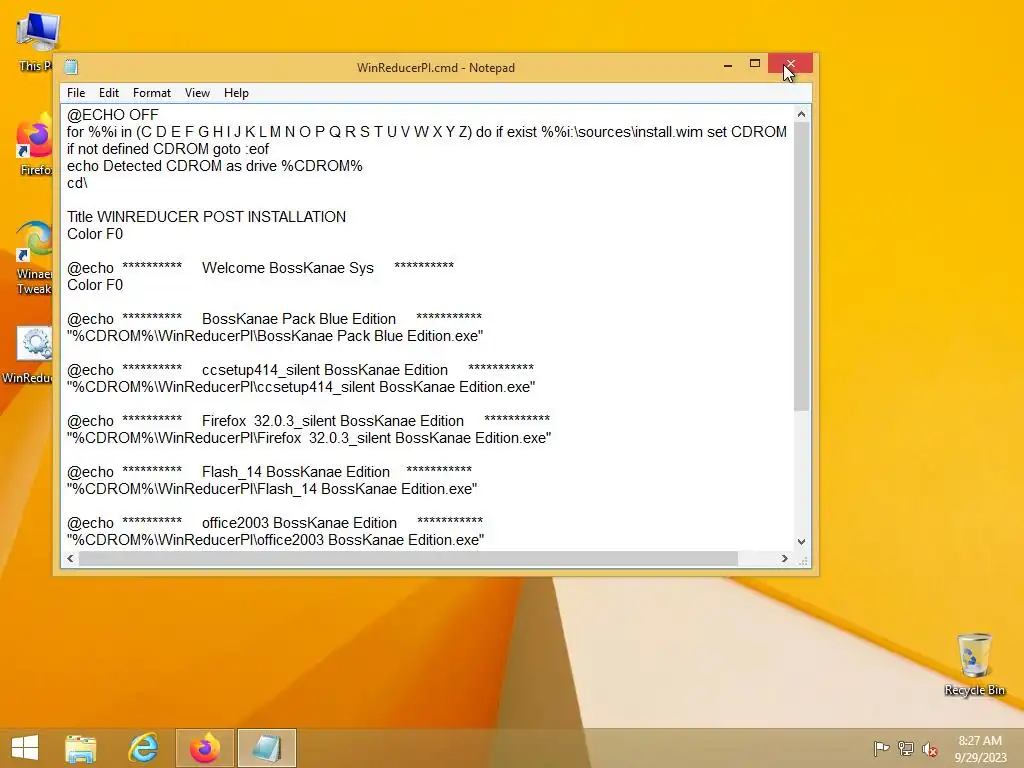Launch Internet Explorer from the taskbar

coord(143,748)
